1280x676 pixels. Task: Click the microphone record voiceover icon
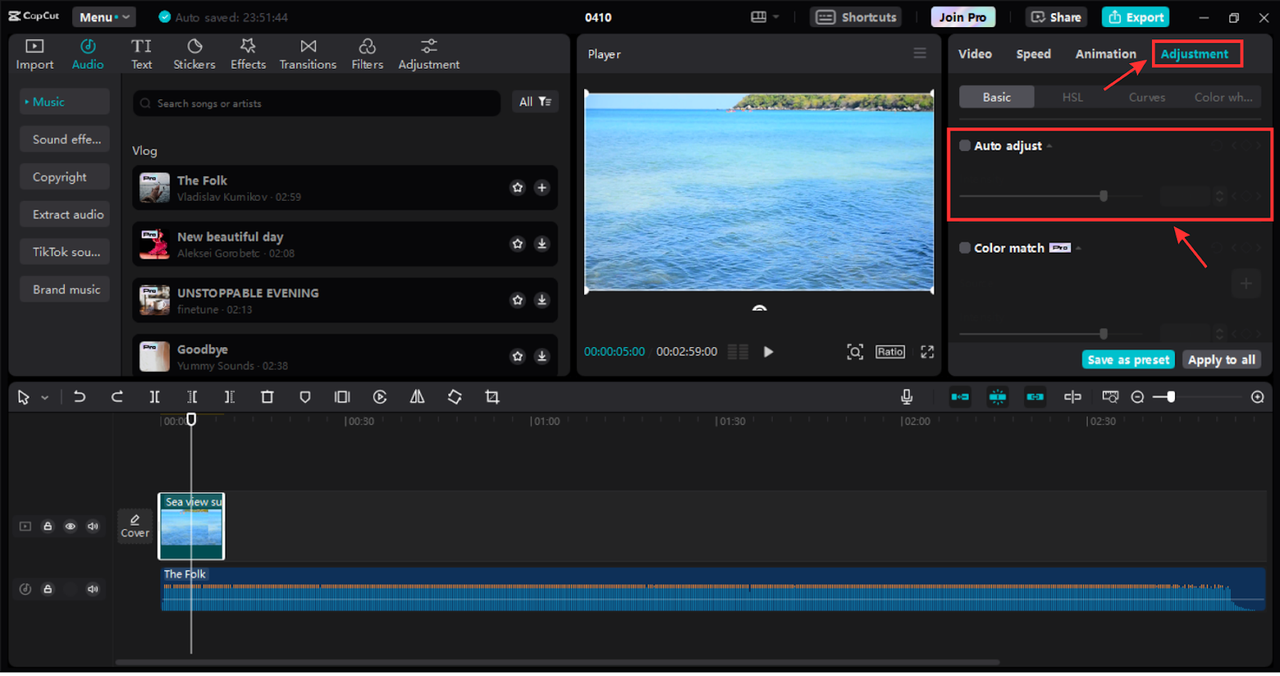[x=906, y=397]
